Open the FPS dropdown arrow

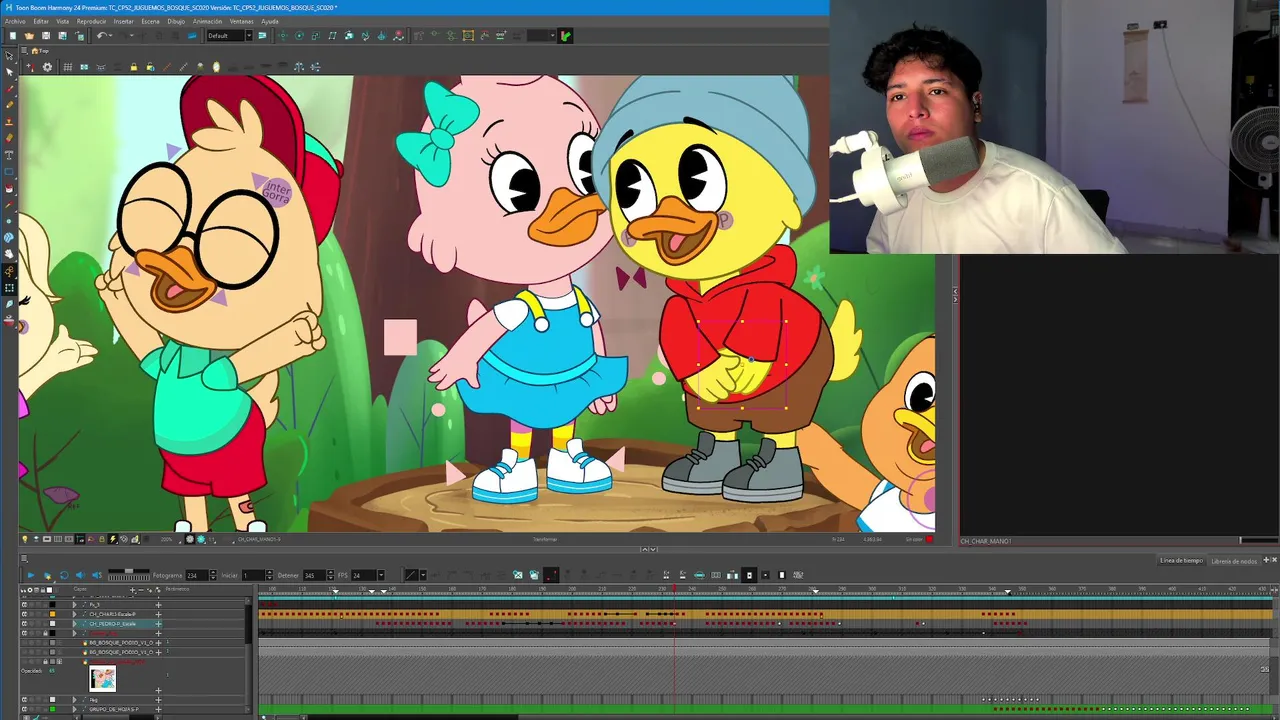(x=381, y=575)
